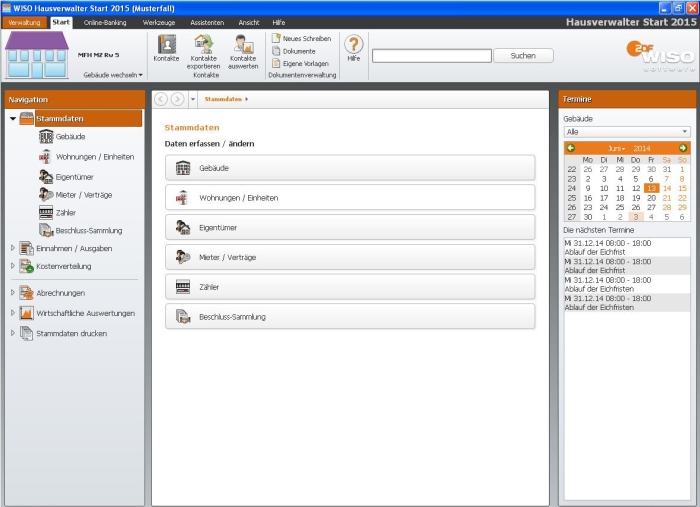Switch to the Ansicht tab
This screenshot has height=507, width=700.
click(x=249, y=22)
